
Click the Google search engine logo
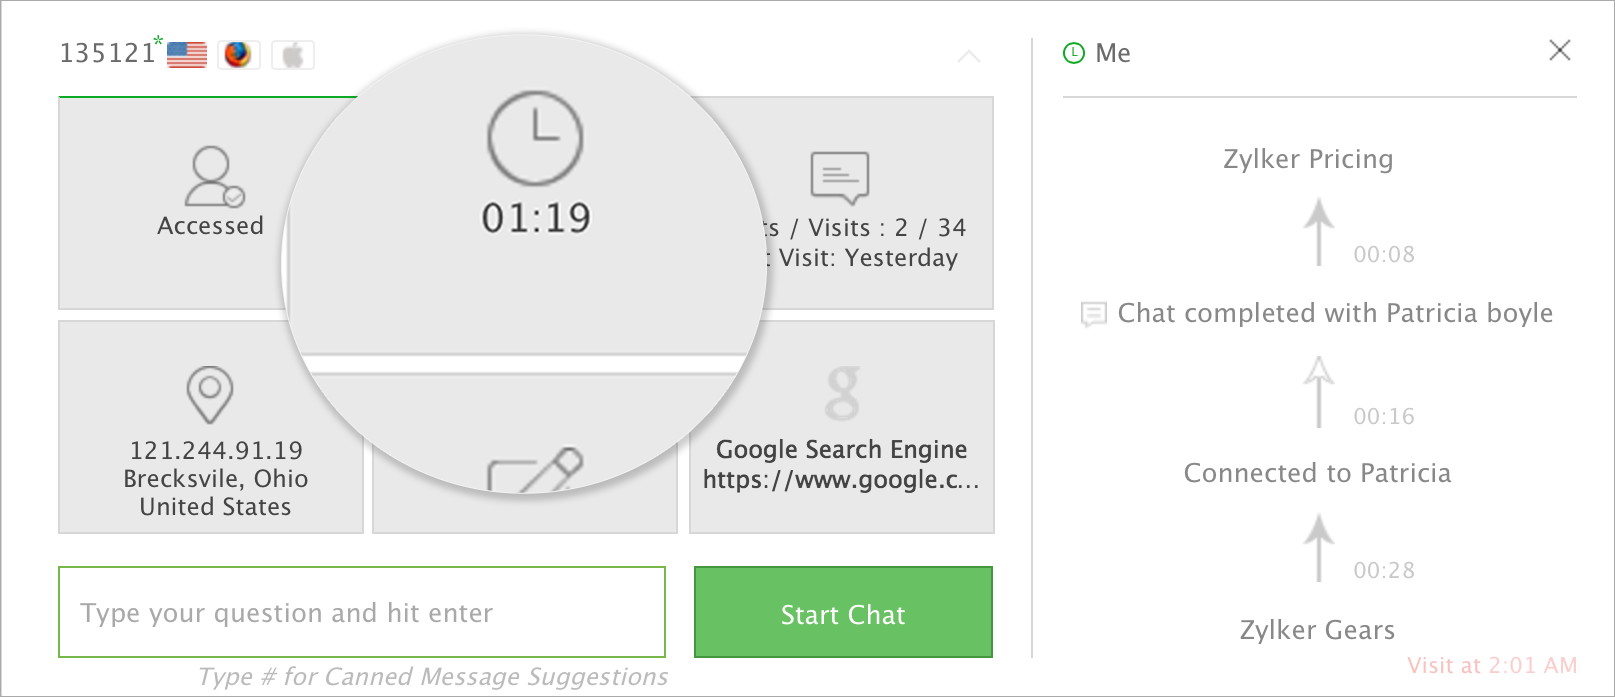point(842,392)
